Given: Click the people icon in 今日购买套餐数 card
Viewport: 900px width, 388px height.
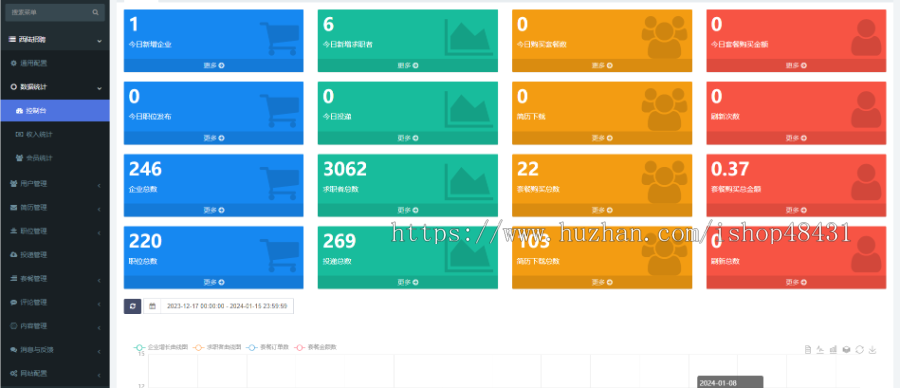Looking at the screenshot, I should point(664,37).
